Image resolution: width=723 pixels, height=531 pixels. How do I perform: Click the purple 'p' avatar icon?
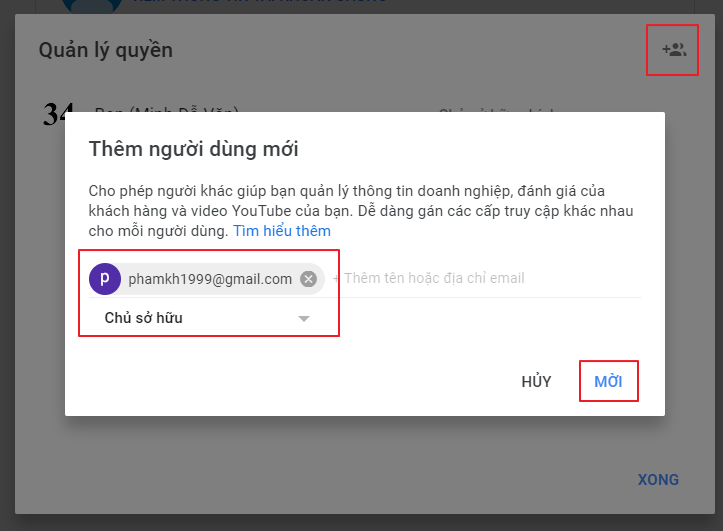click(105, 279)
